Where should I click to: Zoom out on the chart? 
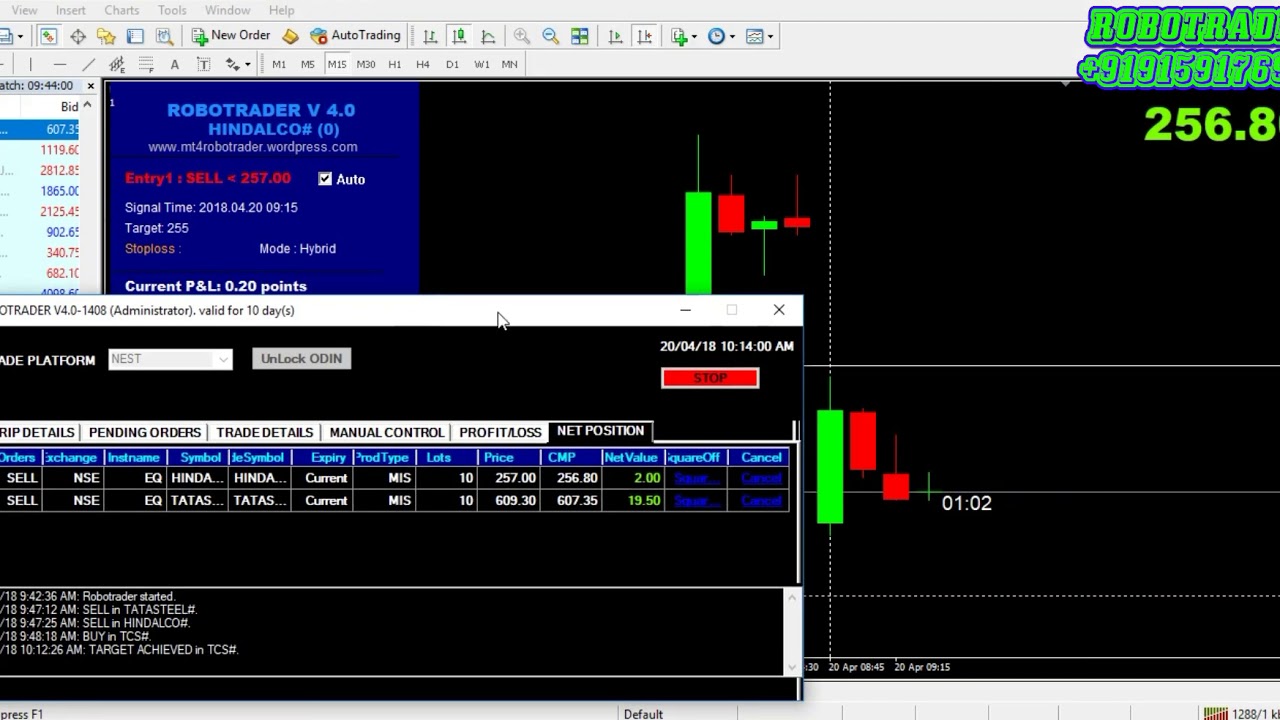[551, 36]
